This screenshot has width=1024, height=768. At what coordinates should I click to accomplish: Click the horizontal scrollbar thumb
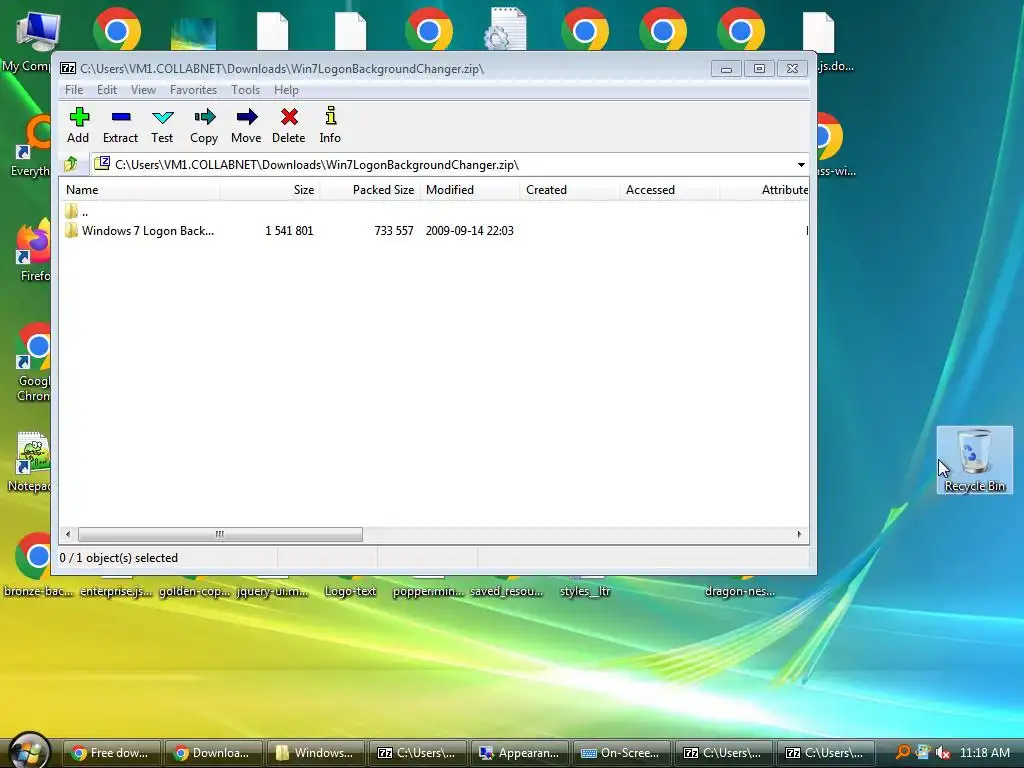220,534
